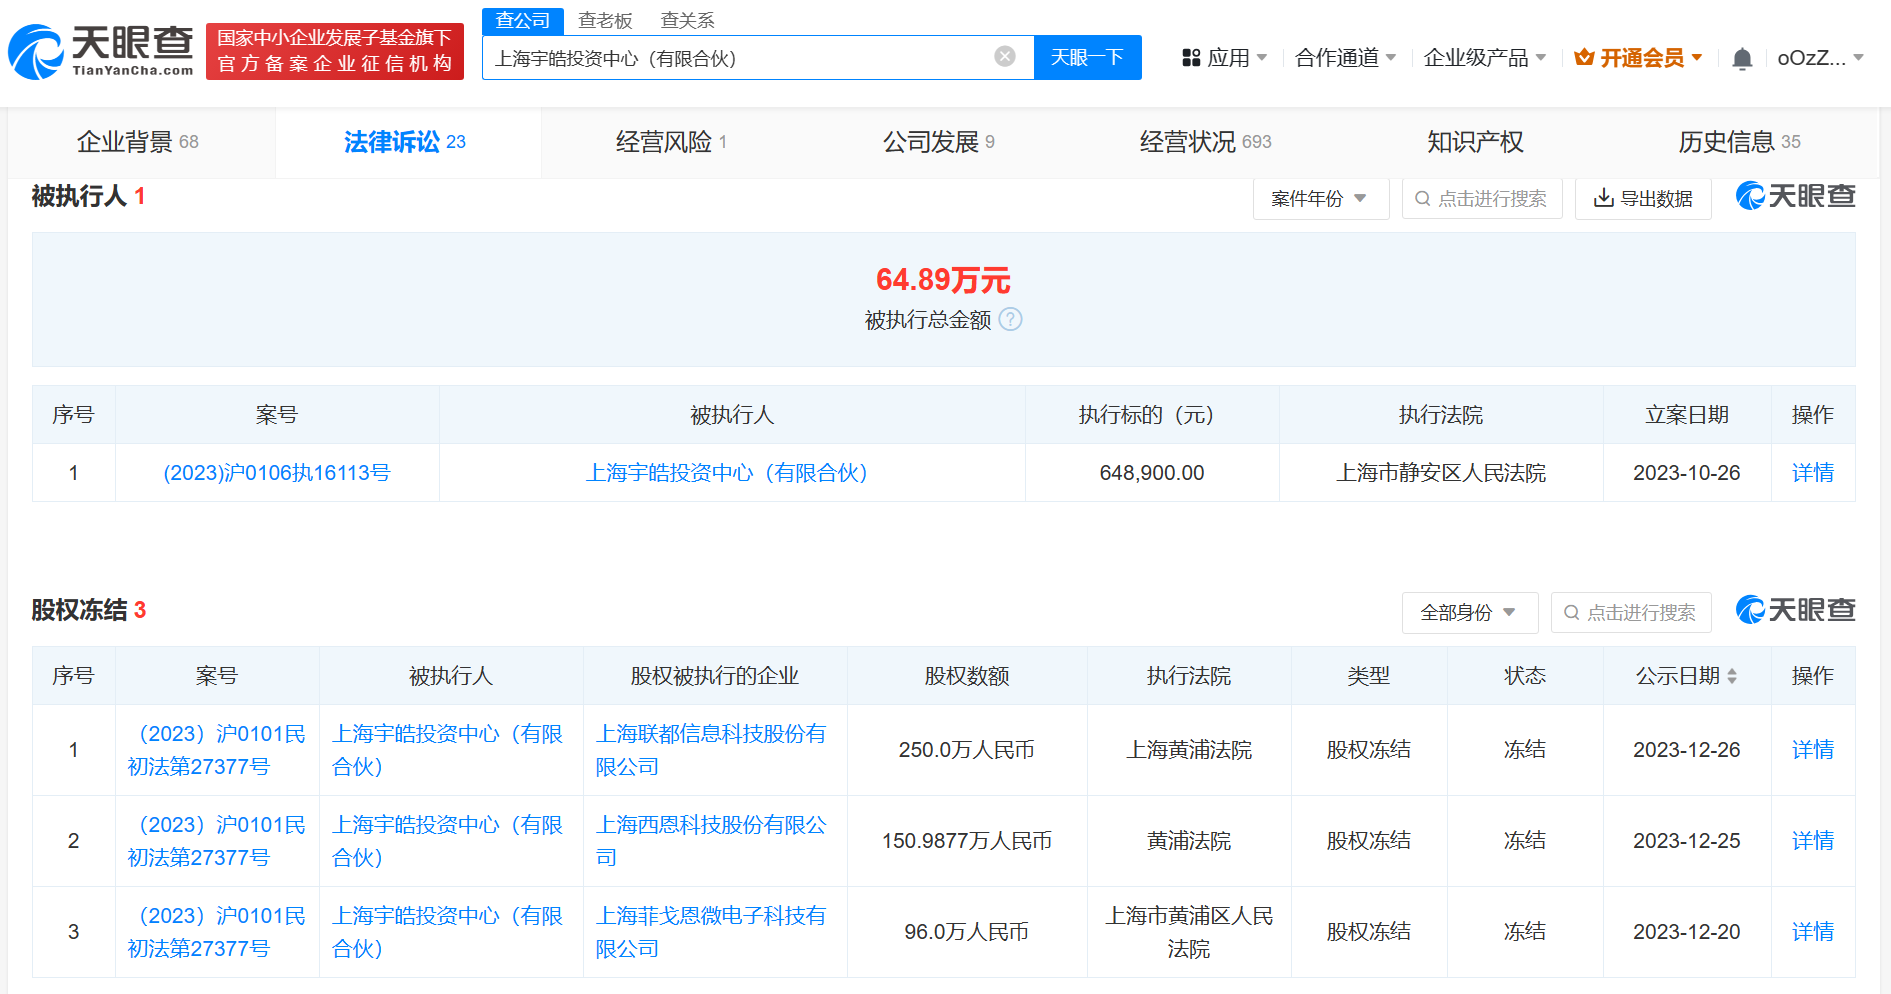Open case number link in 股权冻结 row 3
1891x994 pixels.
point(217,932)
